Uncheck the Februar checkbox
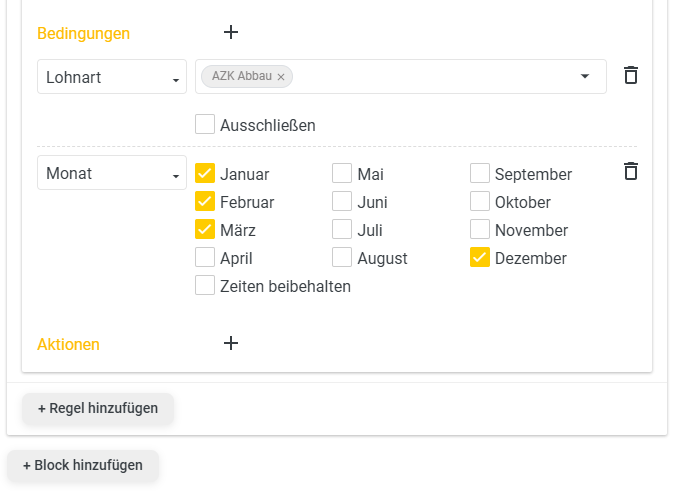 point(205,201)
